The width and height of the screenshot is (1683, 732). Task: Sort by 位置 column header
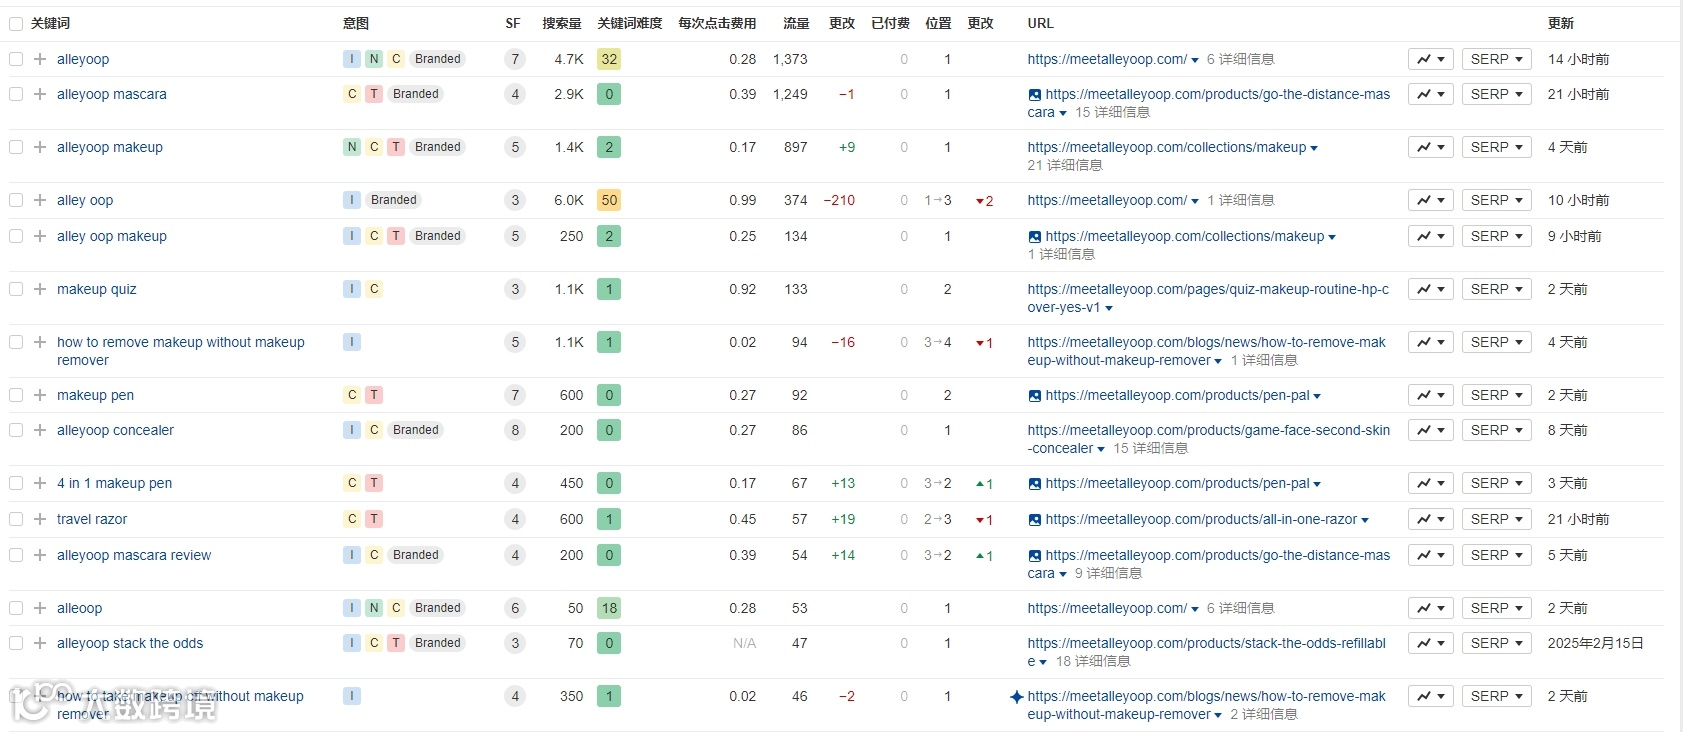(x=938, y=23)
